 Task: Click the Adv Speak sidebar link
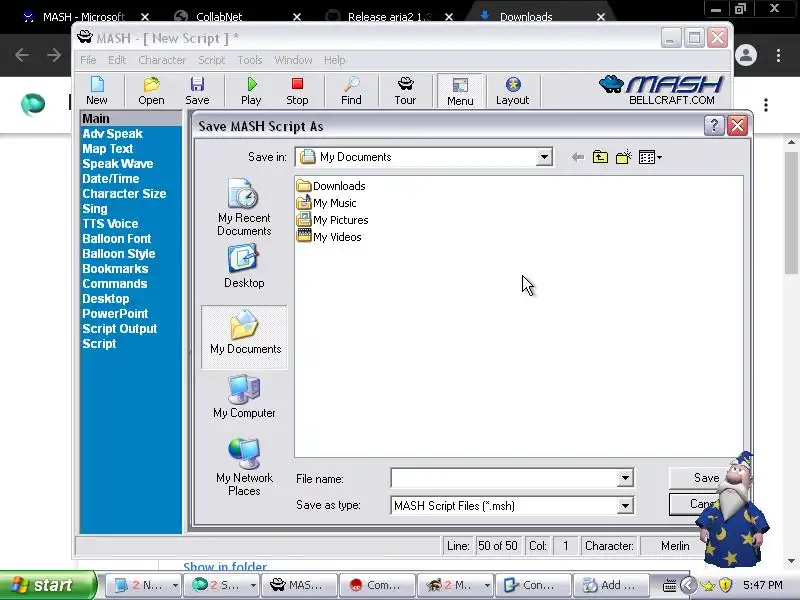112,134
